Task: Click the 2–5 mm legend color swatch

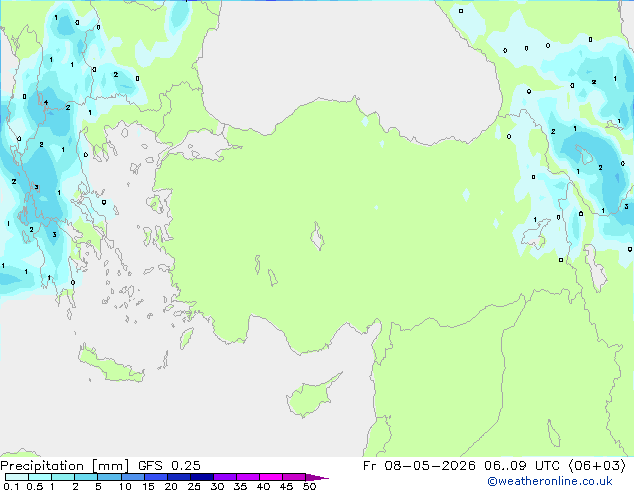Action: [86, 477]
